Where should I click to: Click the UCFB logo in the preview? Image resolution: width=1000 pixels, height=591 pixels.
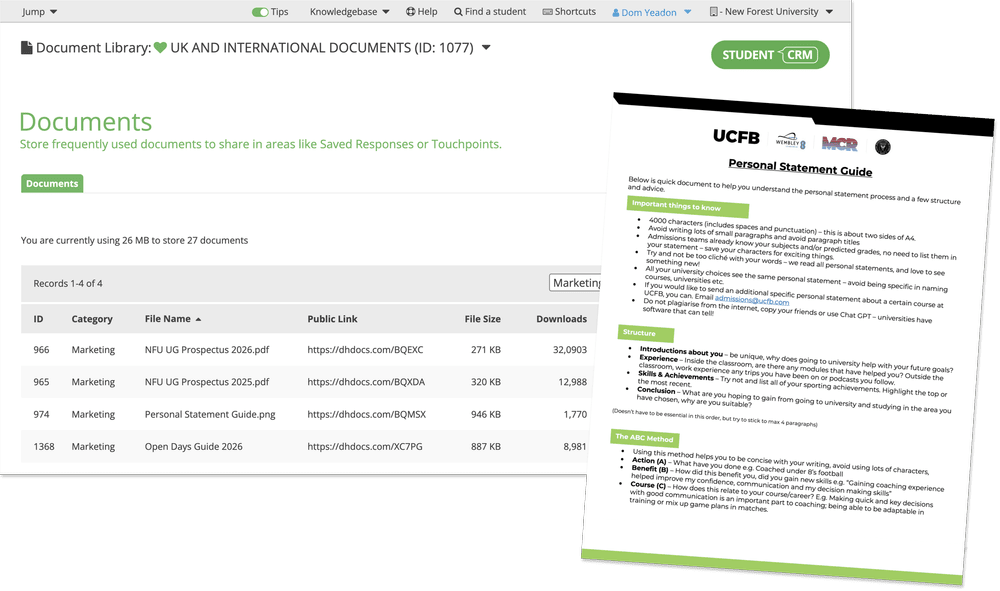click(736, 137)
